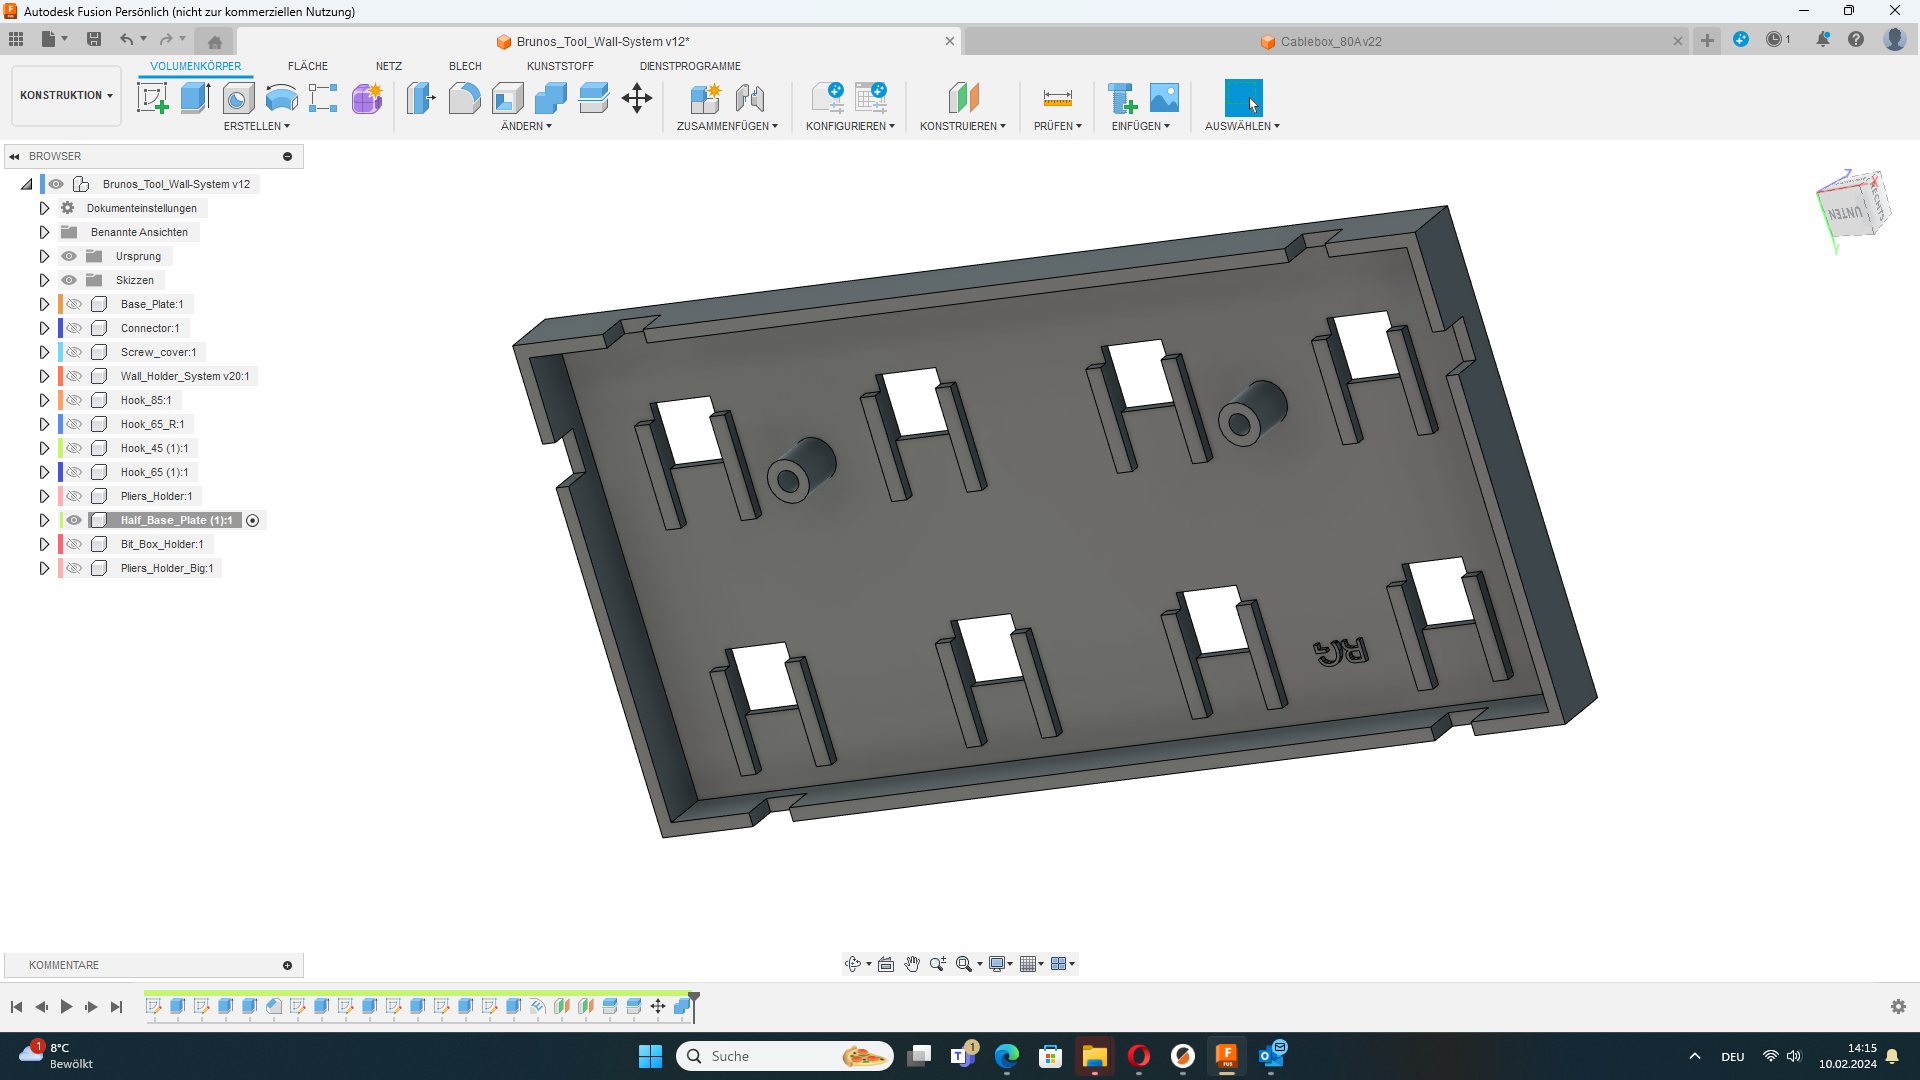Select the Move/Copy tool

pos(637,97)
